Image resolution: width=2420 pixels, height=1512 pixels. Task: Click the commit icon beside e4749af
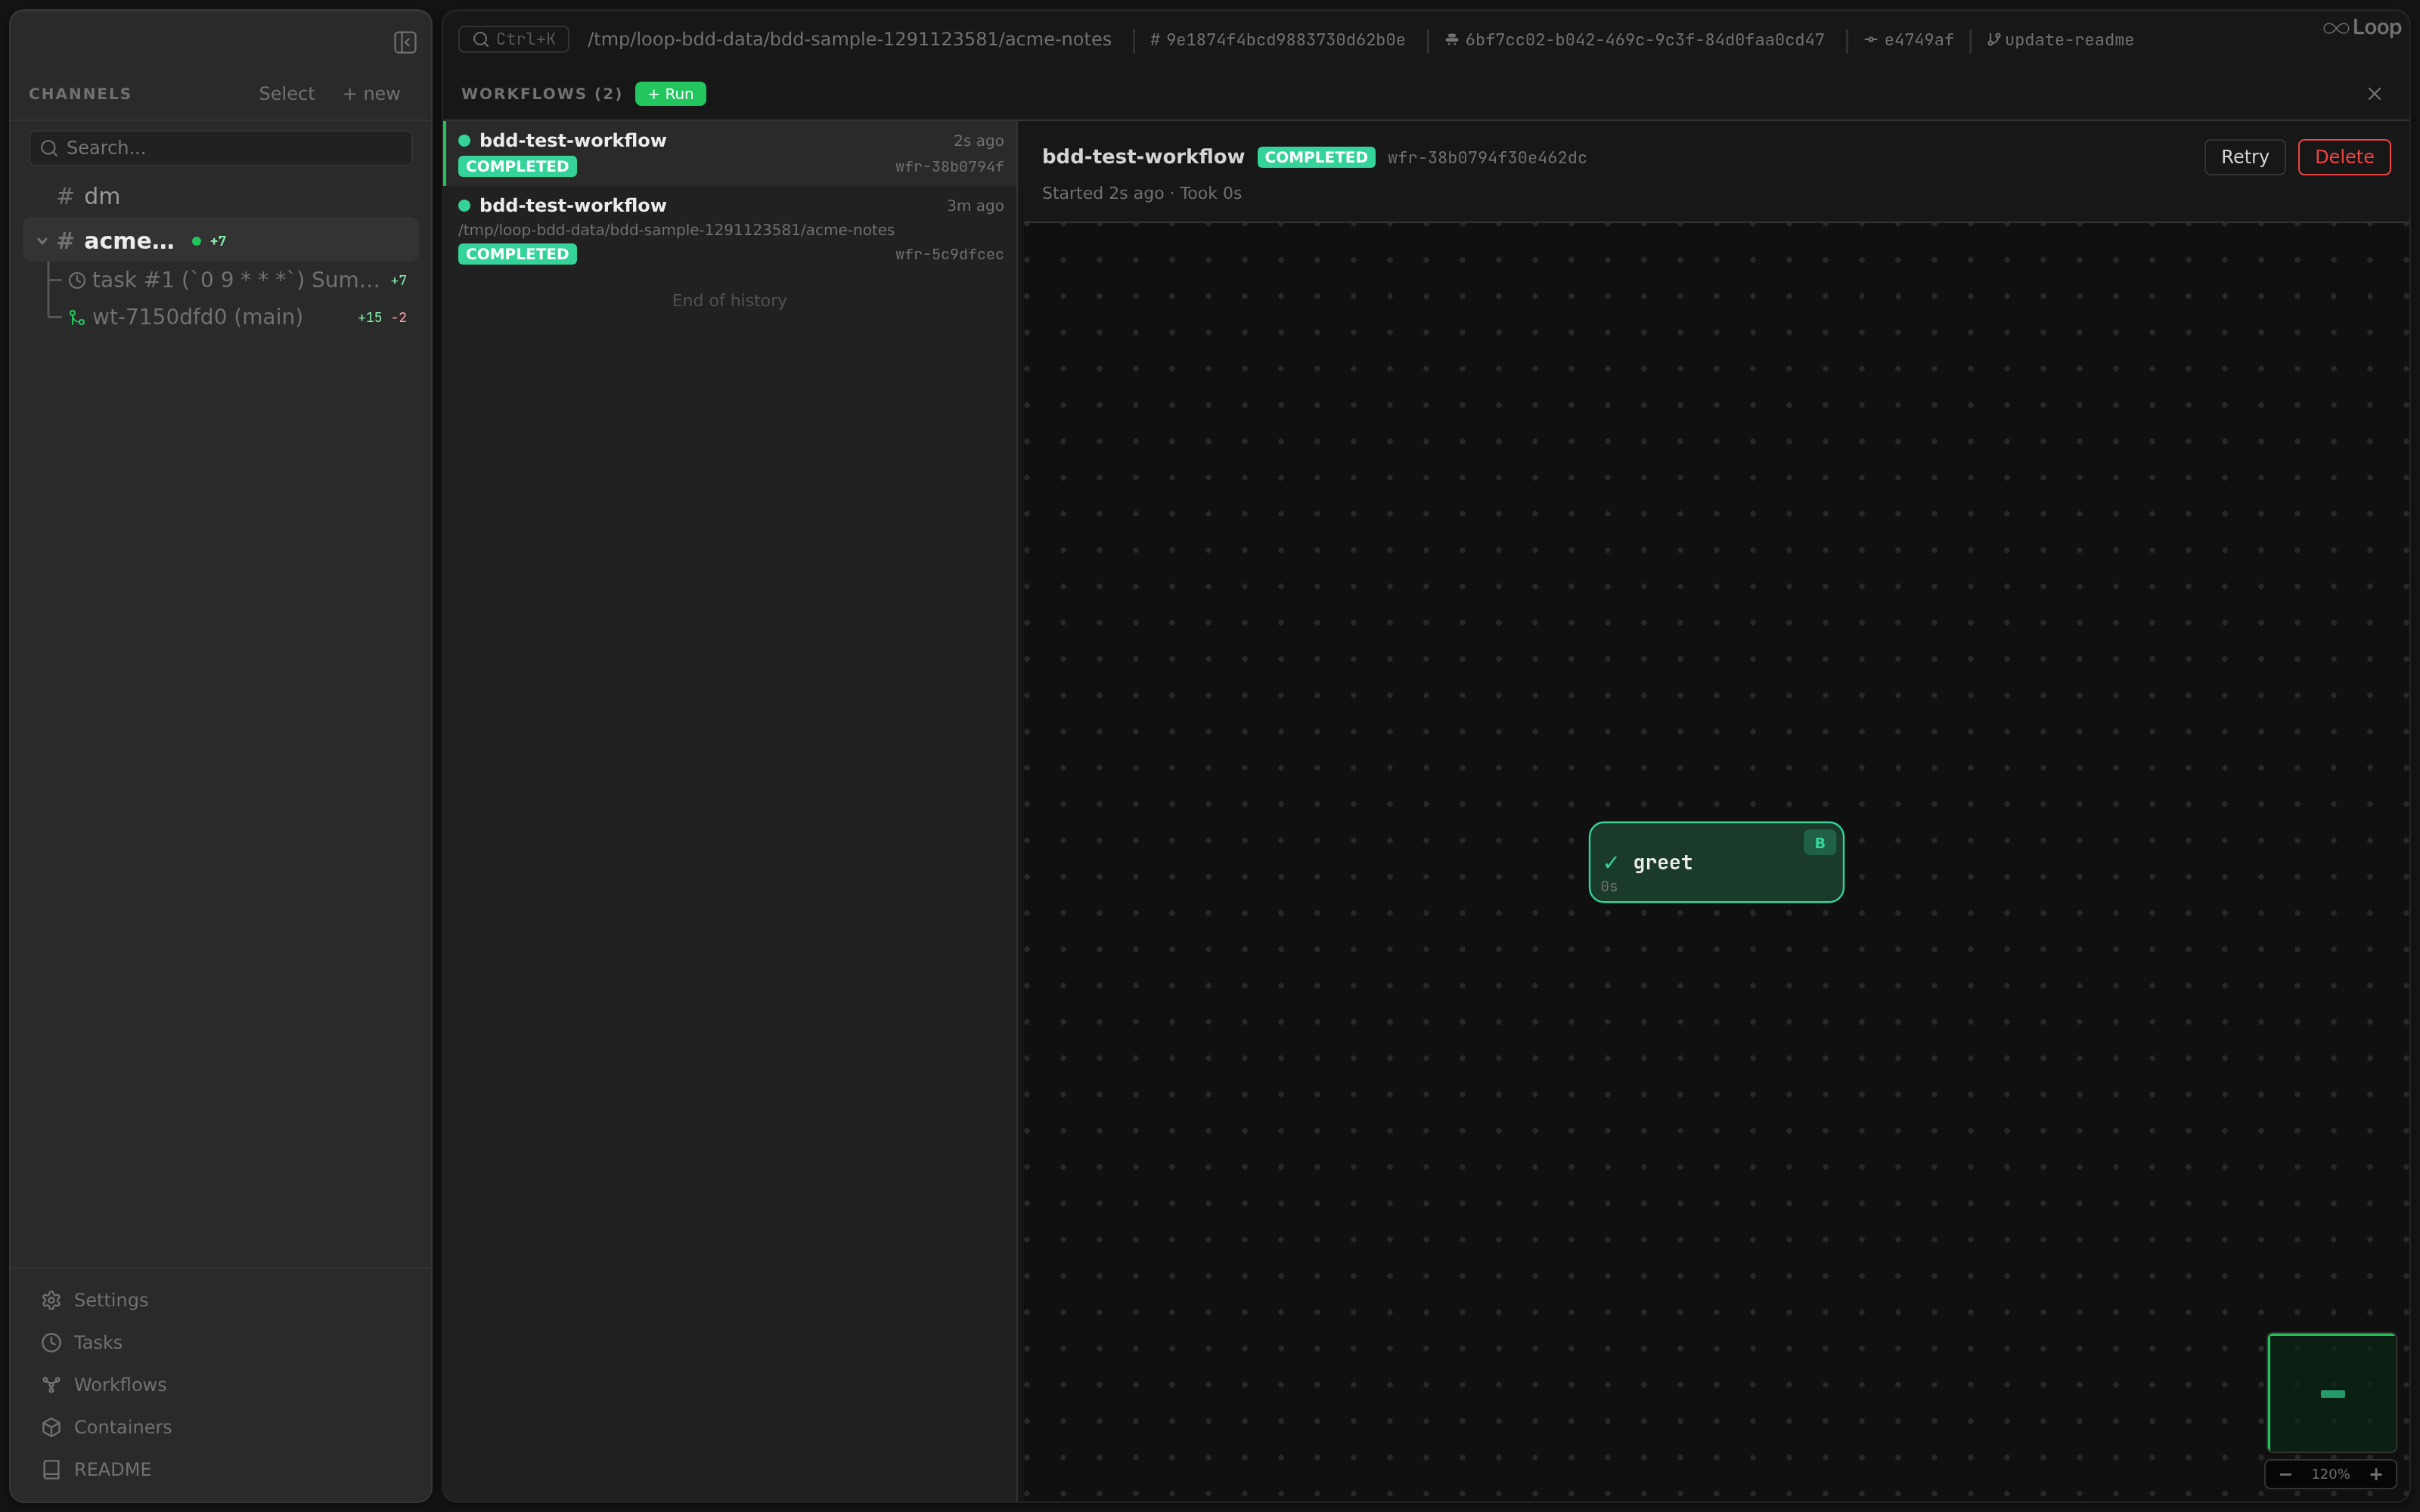pos(1870,40)
